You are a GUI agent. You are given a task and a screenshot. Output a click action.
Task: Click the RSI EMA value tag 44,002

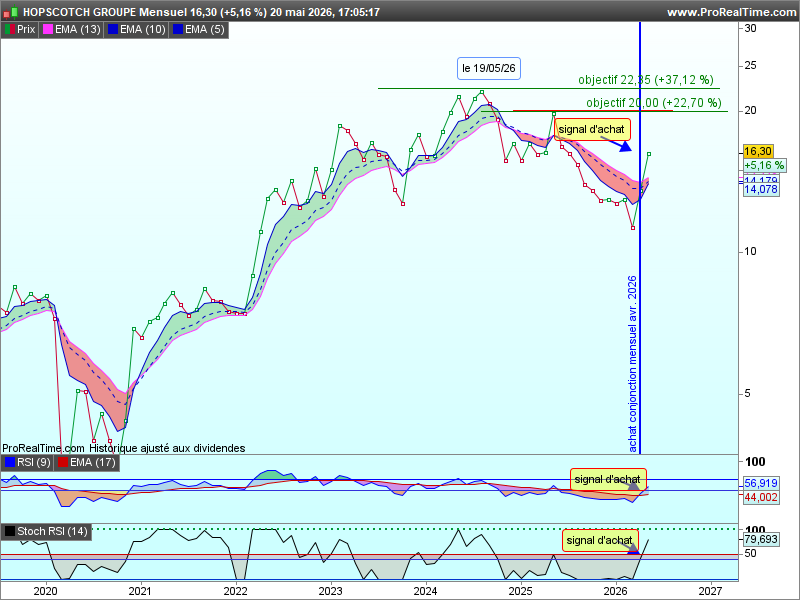coord(761,497)
